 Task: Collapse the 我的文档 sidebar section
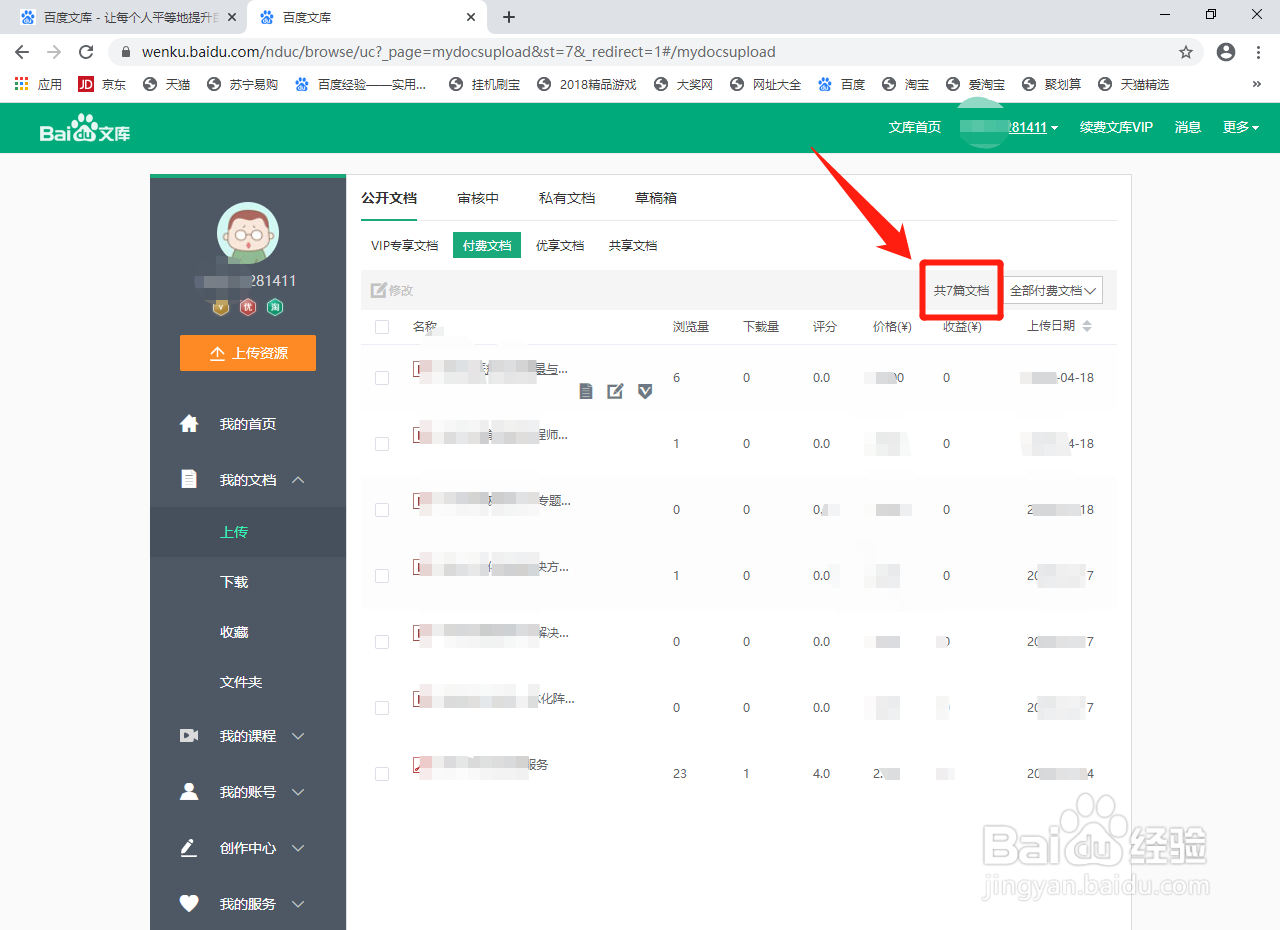[297, 479]
